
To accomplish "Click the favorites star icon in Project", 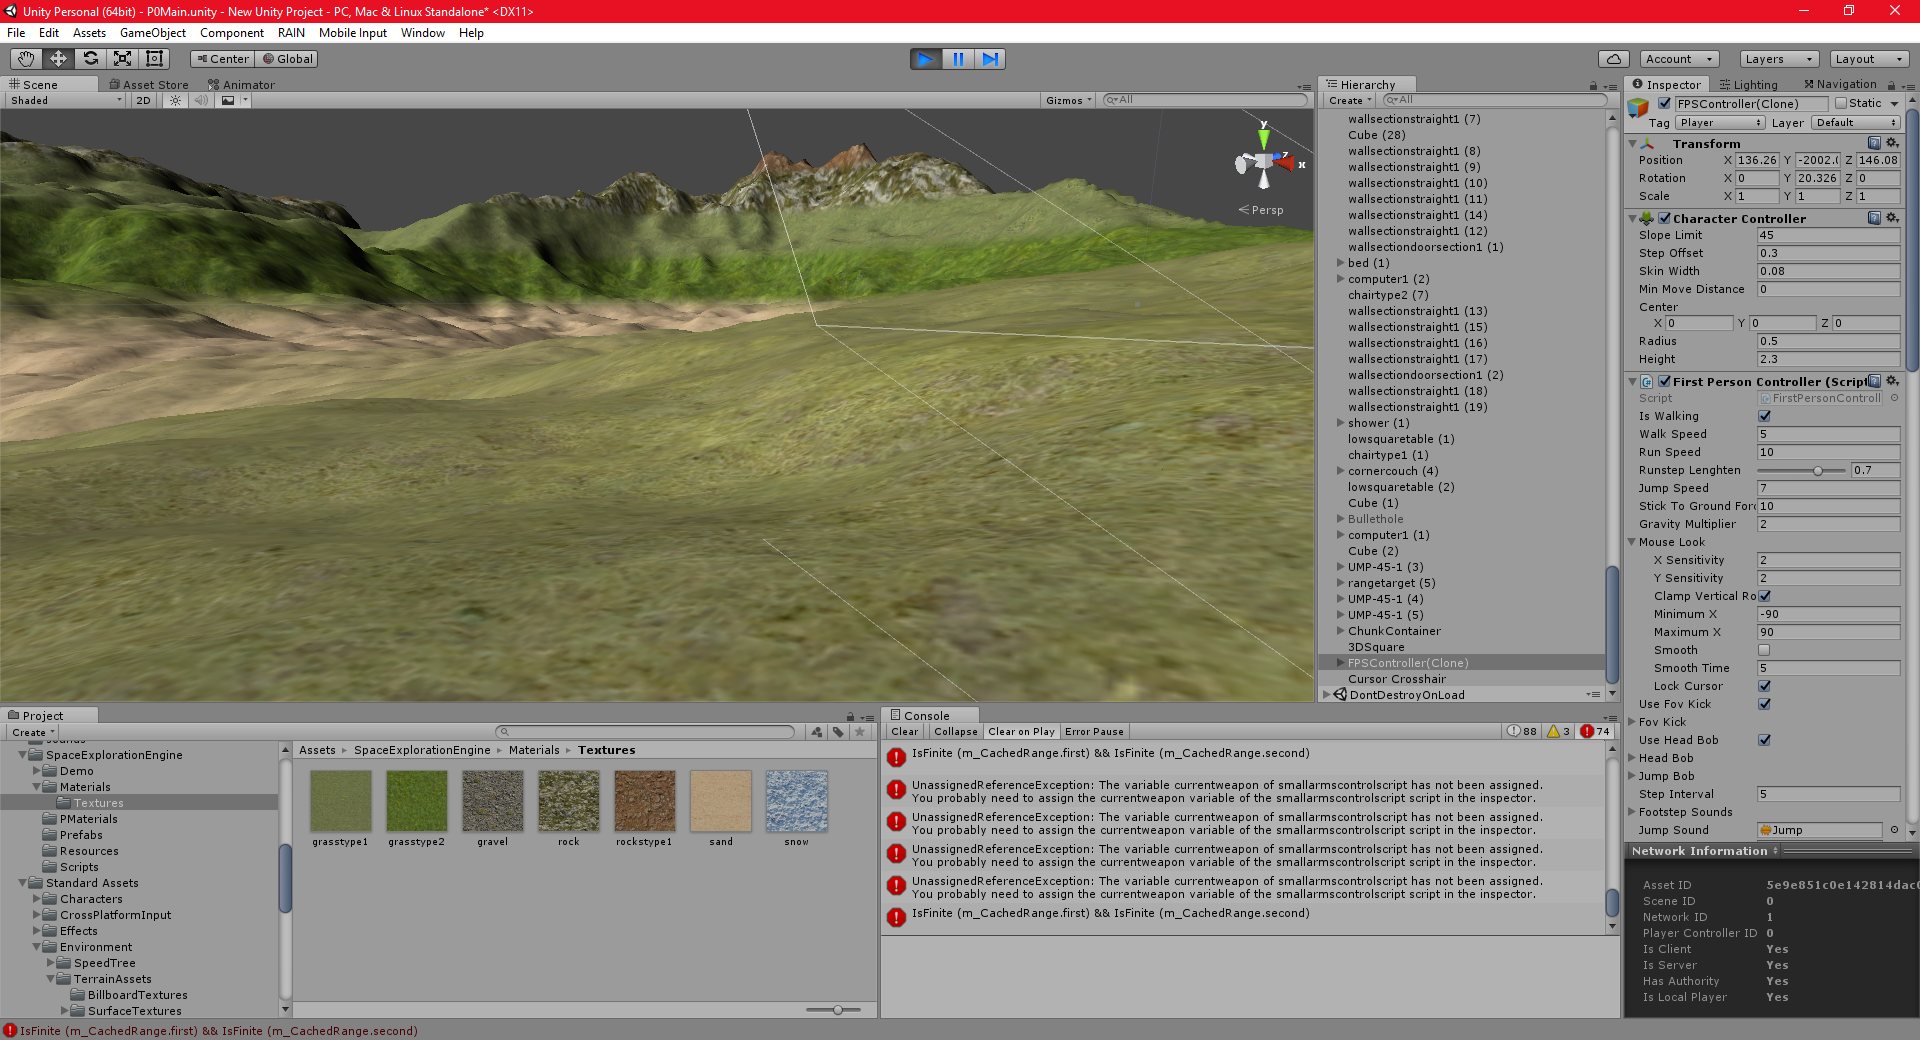I will (x=860, y=732).
